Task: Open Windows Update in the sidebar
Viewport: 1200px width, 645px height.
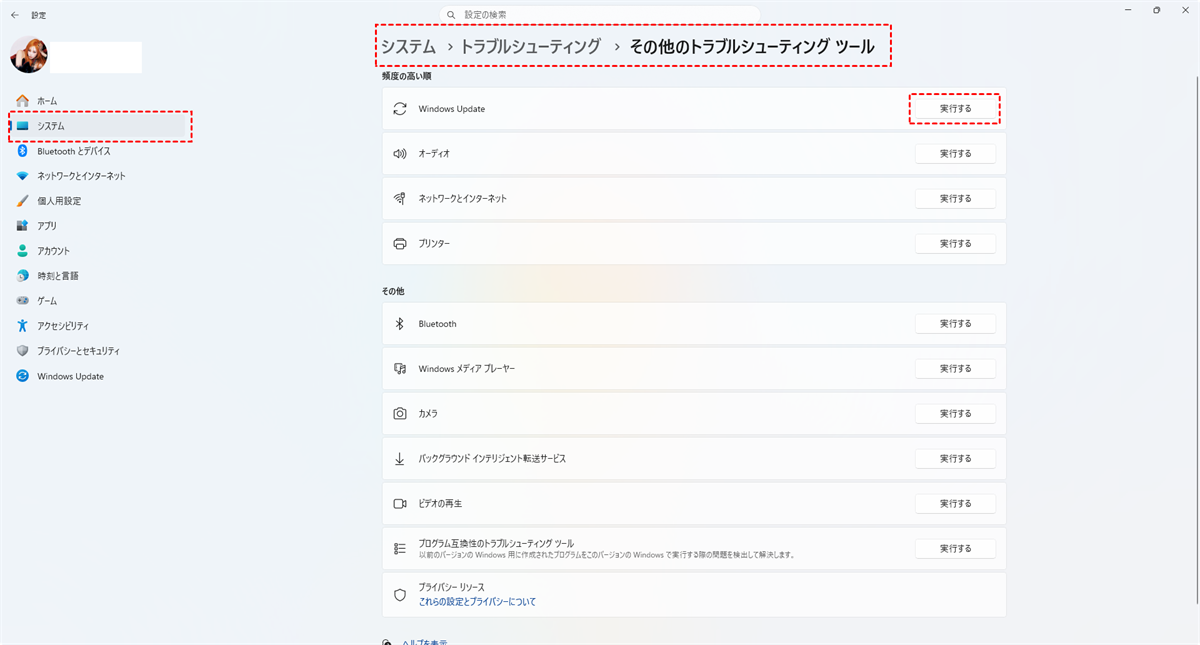Action: tap(70, 376)
